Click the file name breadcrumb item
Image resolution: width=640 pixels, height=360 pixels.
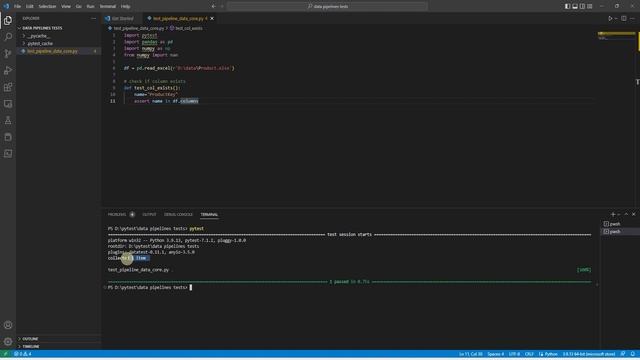point(139,28)
